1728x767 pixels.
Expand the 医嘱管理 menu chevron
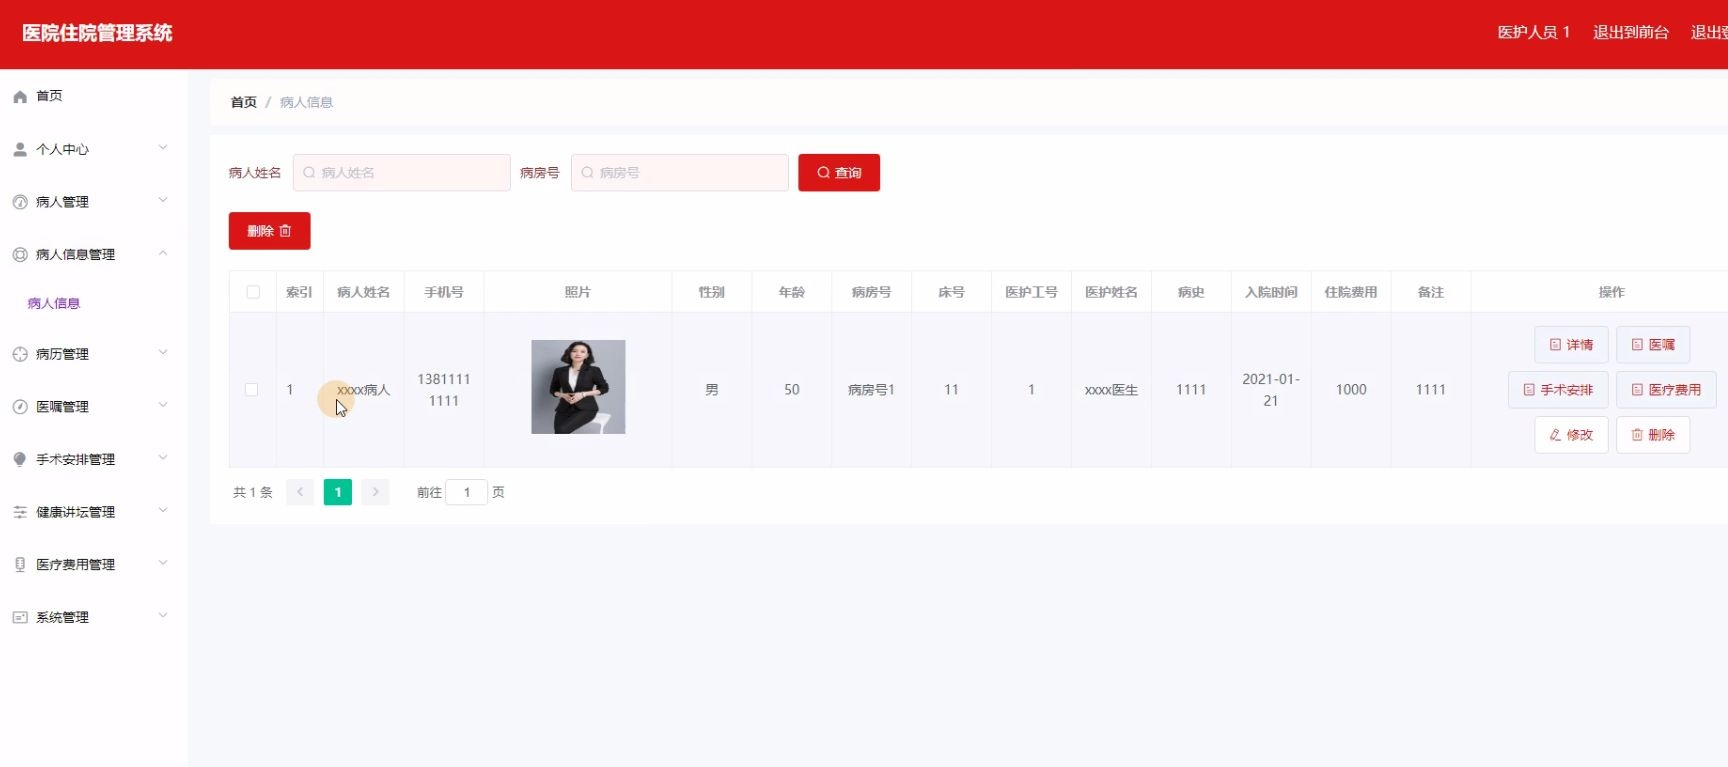163,406
